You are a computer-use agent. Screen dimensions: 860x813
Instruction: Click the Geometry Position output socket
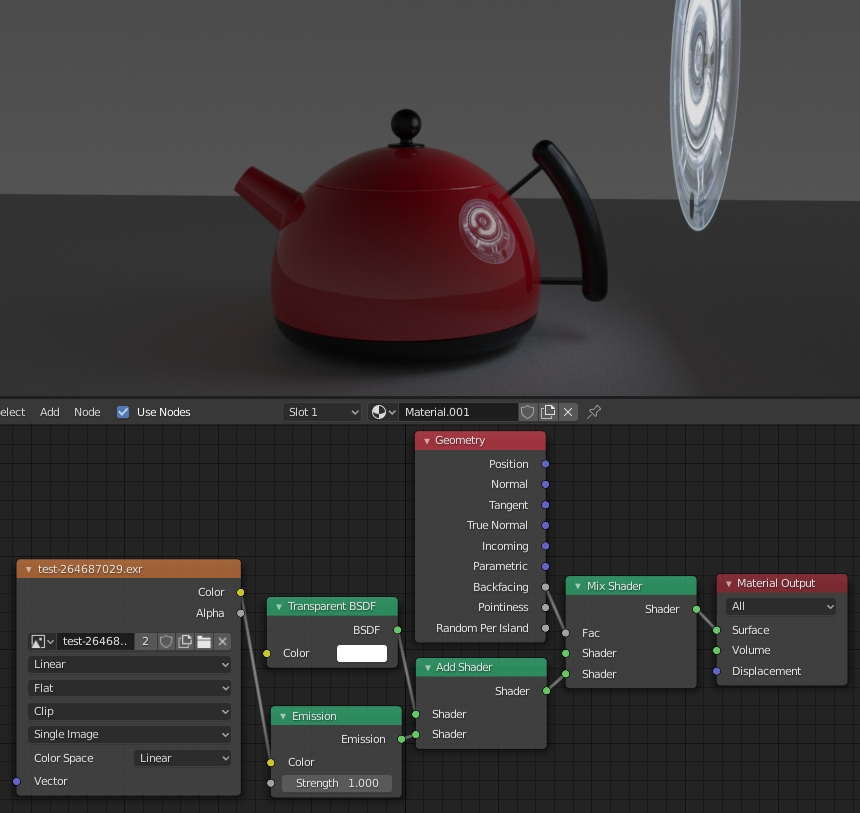pos(545,464)
